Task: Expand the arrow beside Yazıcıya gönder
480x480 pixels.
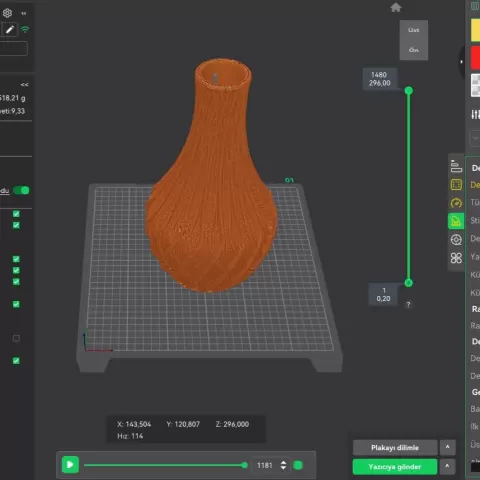Action: (x=448, y=466)
